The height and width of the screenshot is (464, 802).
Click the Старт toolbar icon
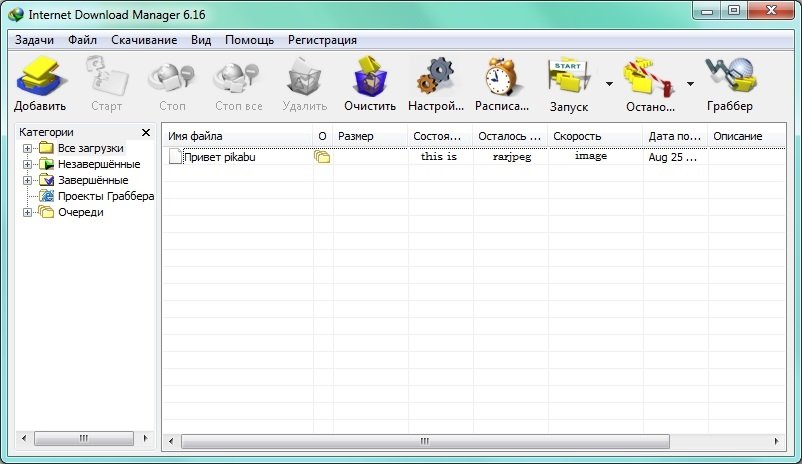click(107, 76)
